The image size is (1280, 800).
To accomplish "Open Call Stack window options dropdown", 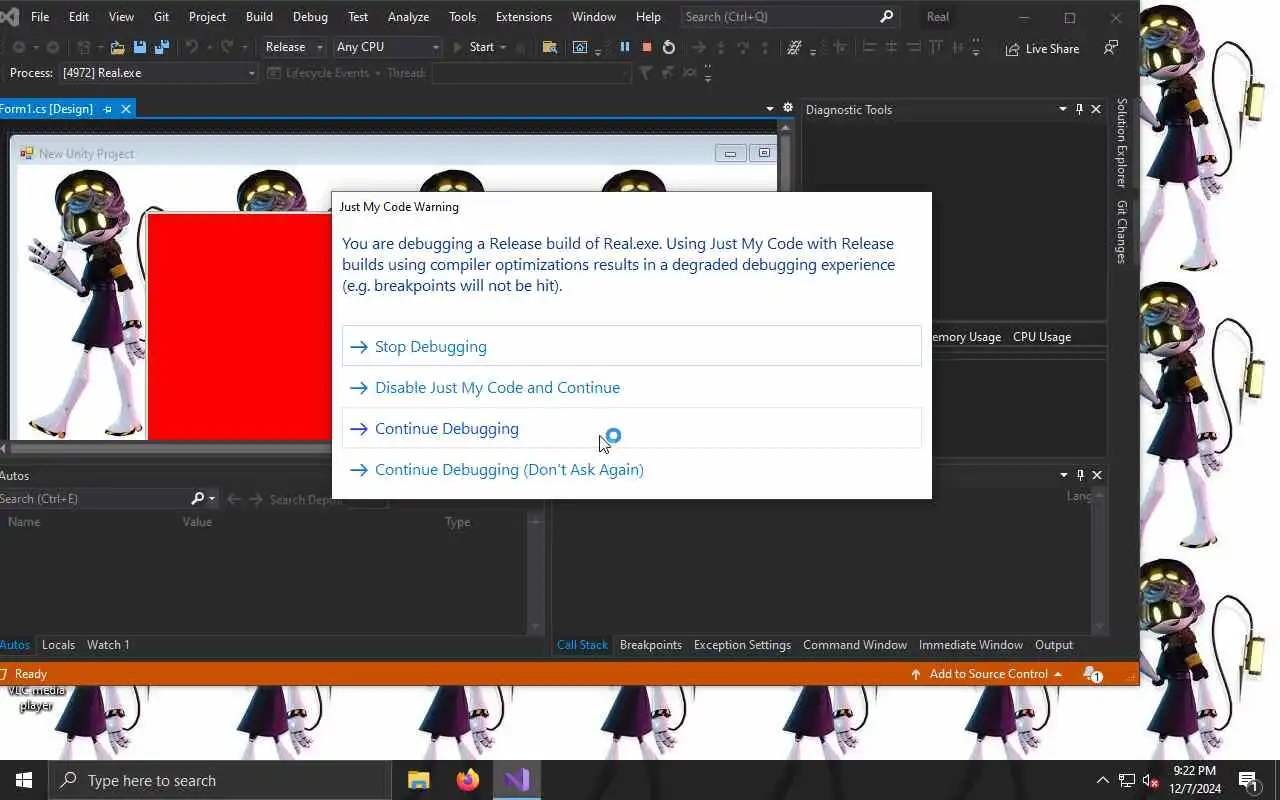I will tap(1063, 475).
